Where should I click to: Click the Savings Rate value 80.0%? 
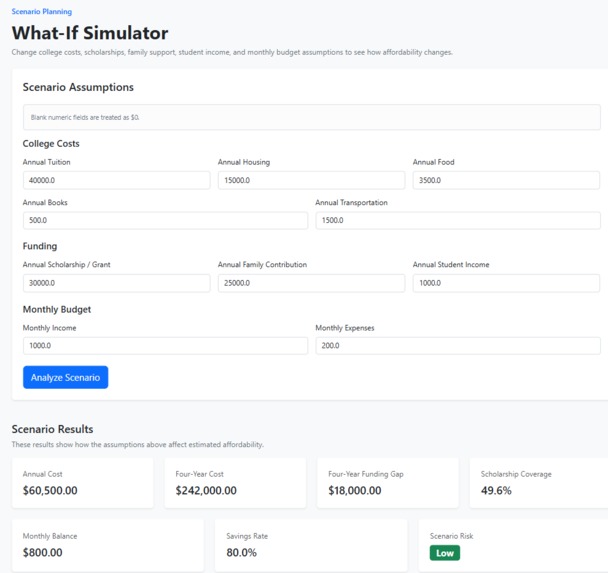tap(241, 552)
